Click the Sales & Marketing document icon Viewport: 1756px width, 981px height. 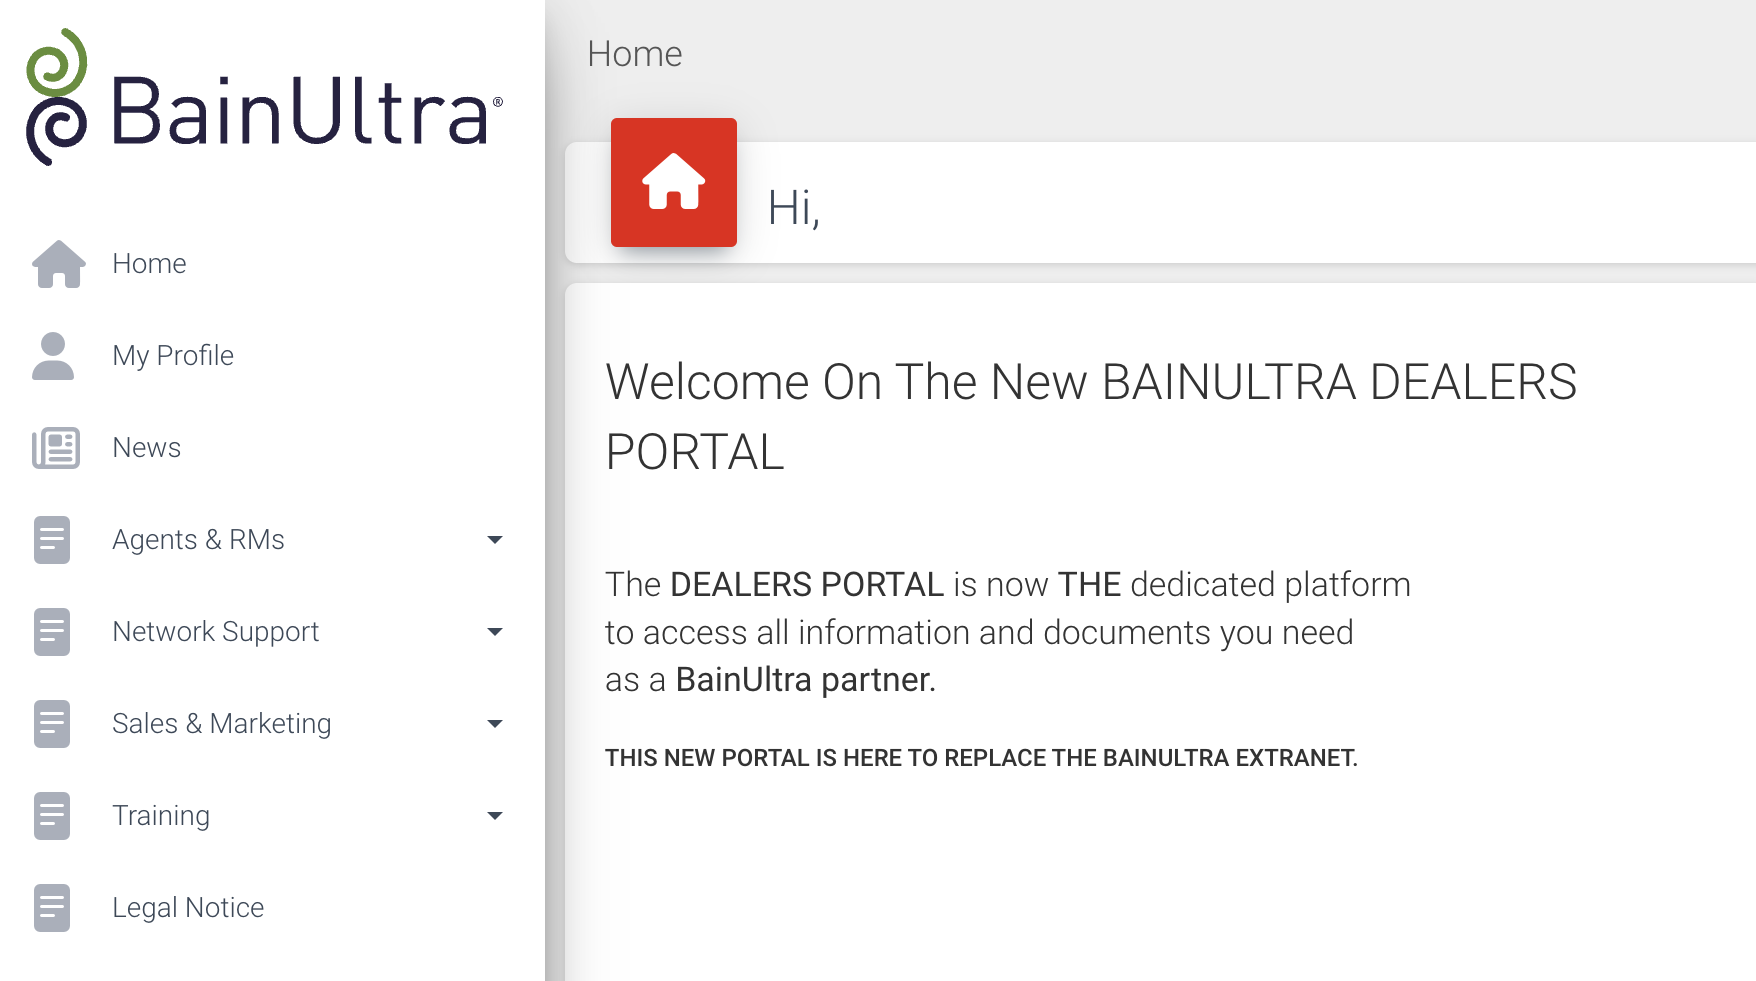52,724
